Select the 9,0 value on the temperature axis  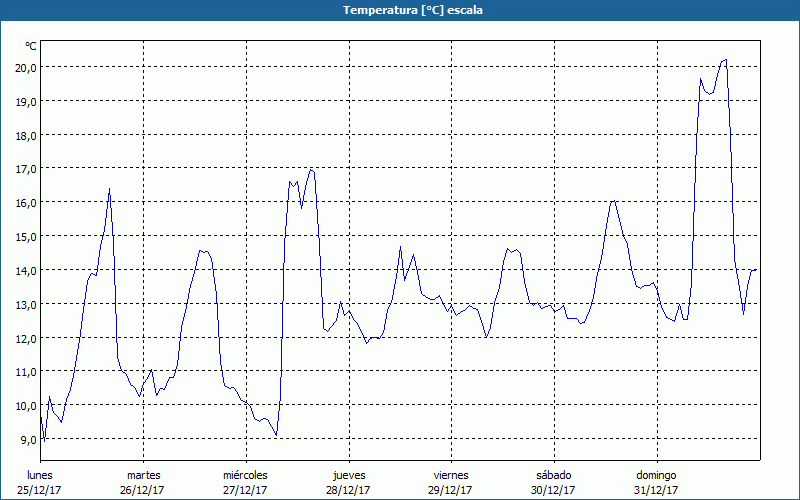(28, 439)
